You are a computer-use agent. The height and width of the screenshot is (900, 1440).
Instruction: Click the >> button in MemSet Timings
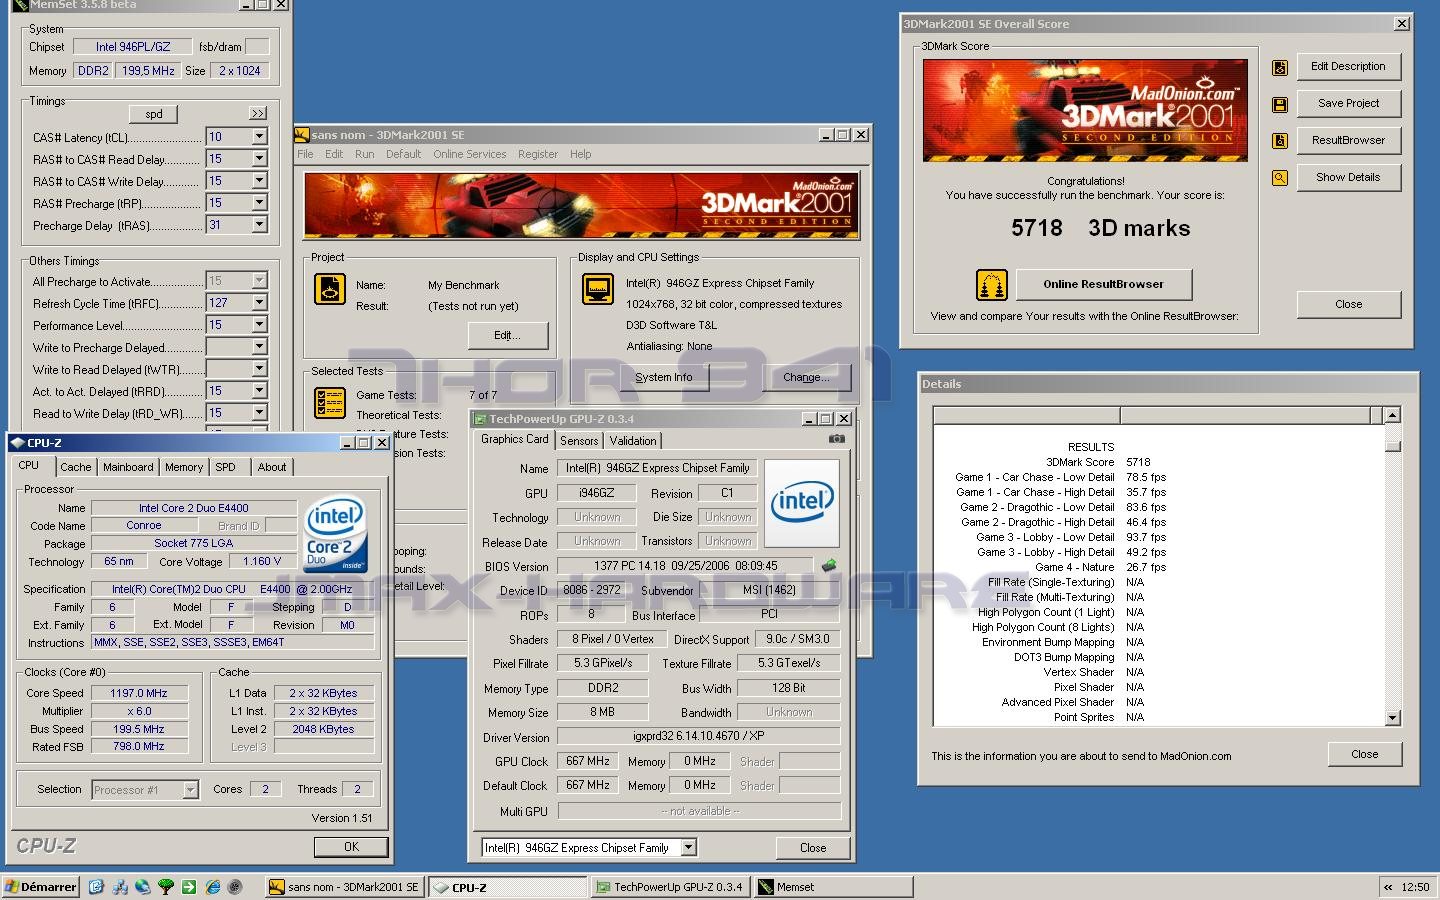(258, 114)
